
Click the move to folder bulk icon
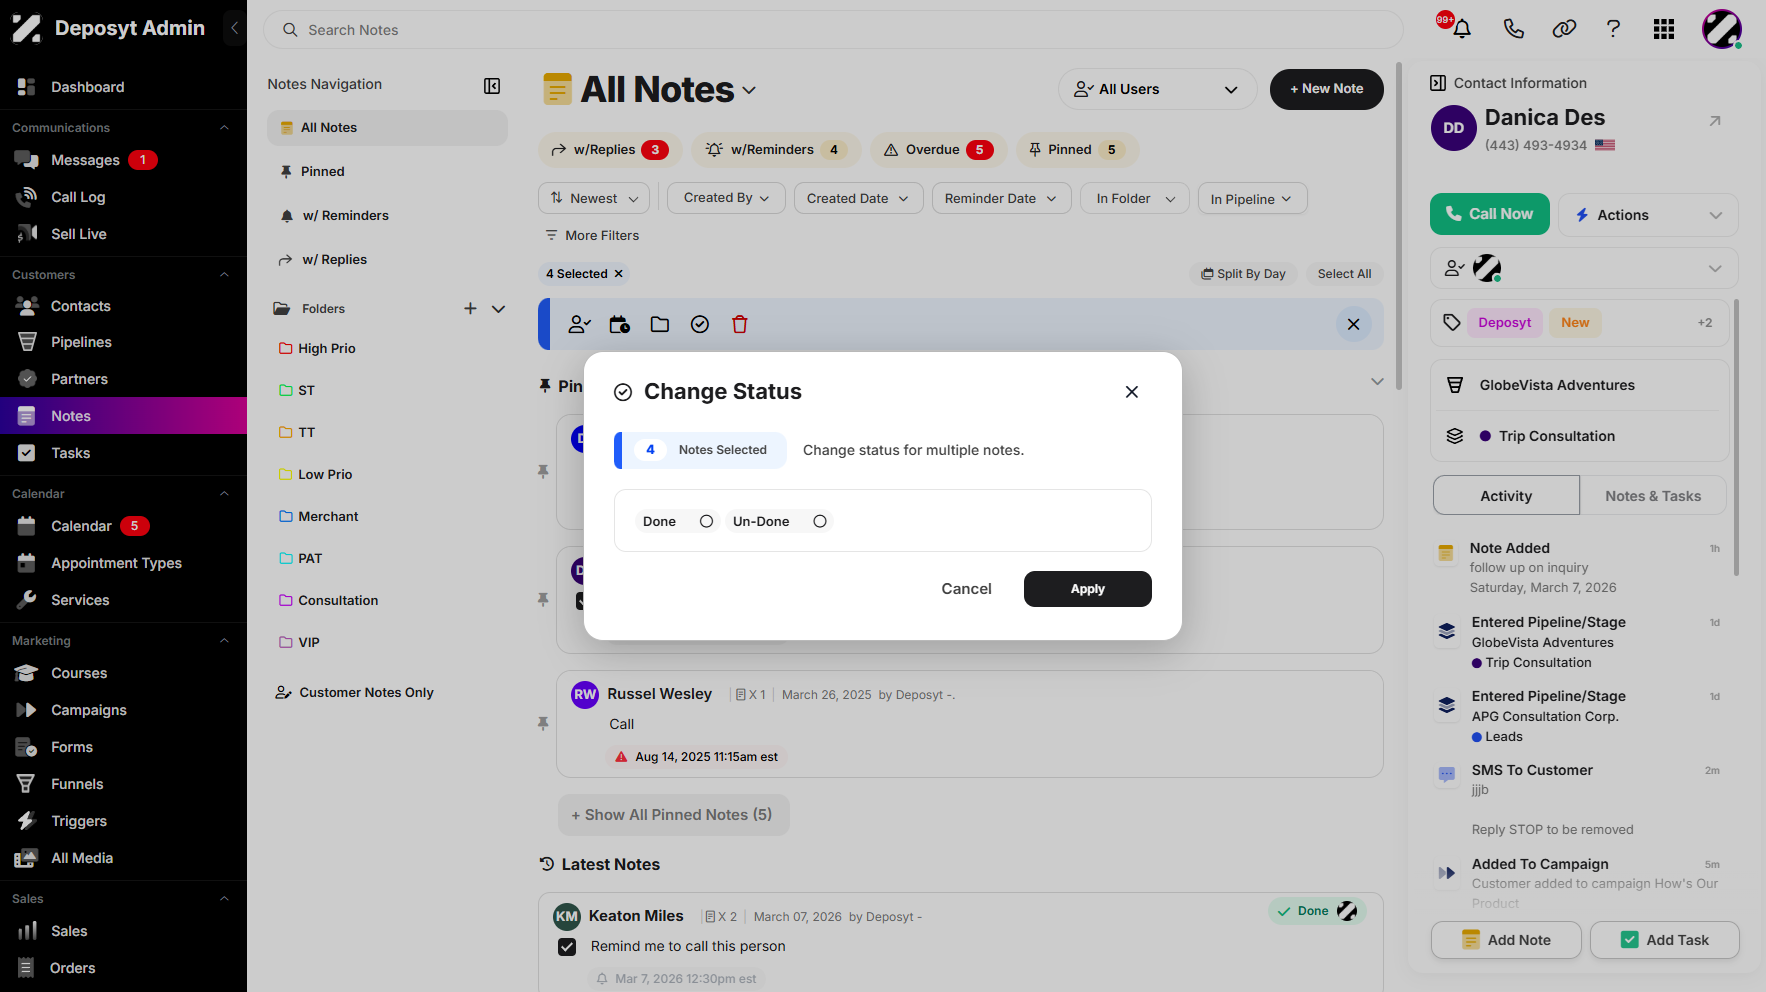coord(660,324)
